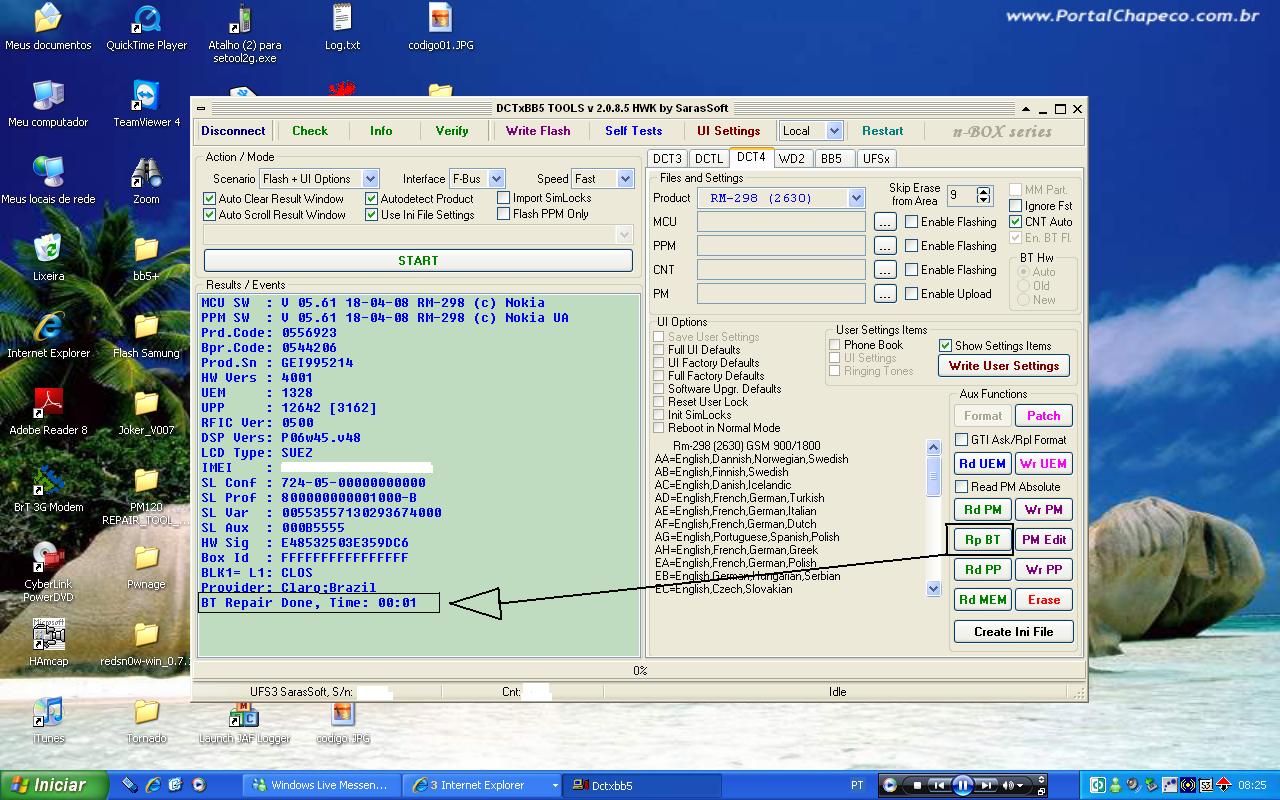Open Windows Live Messenger taskbar item
The height and width of the screenshot is (800, 1280).
click(322, 785)
